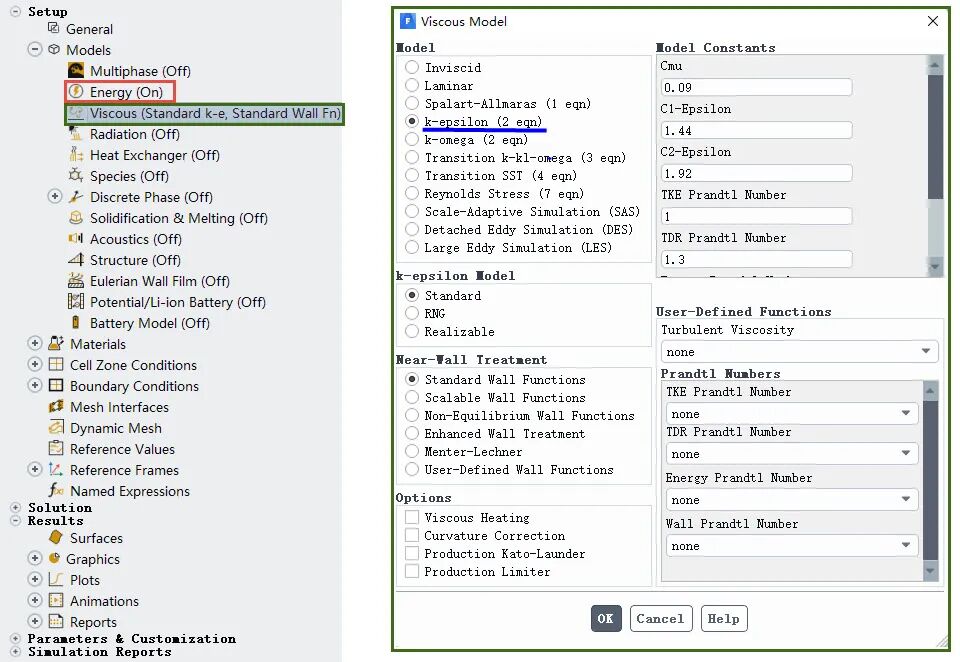Select the Inviscid model radio button
Image resolution: width=960 pixels, height=662 pixels.
coord(412,67)
